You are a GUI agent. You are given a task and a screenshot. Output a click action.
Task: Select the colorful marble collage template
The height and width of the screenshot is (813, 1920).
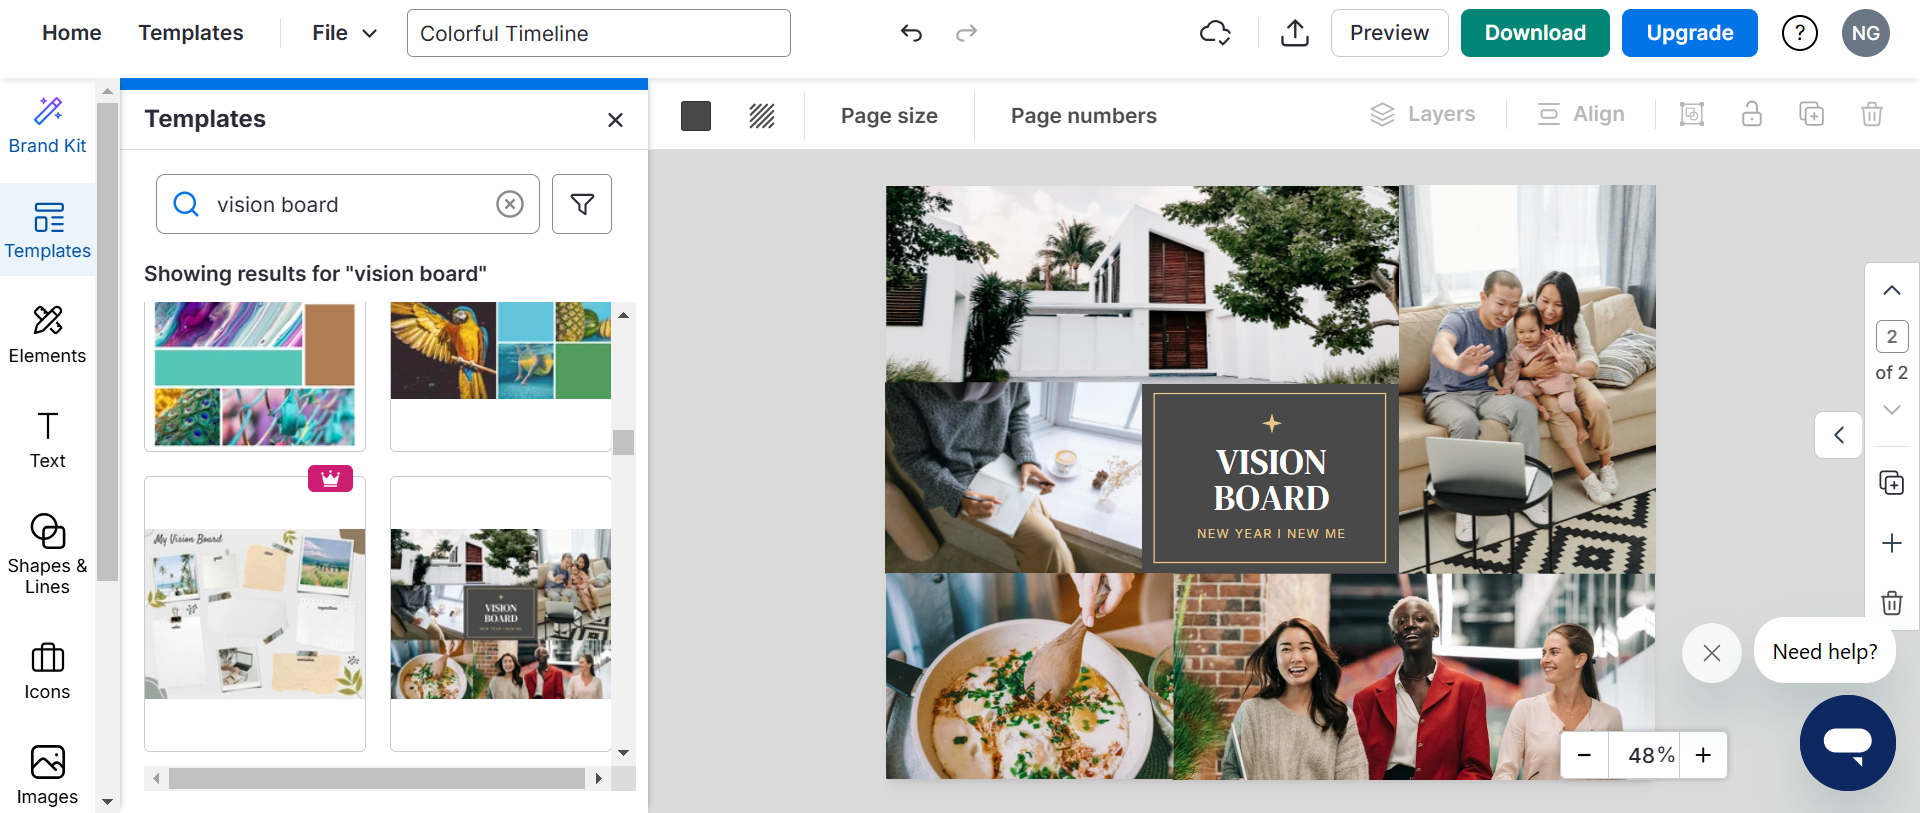(255, 376)
